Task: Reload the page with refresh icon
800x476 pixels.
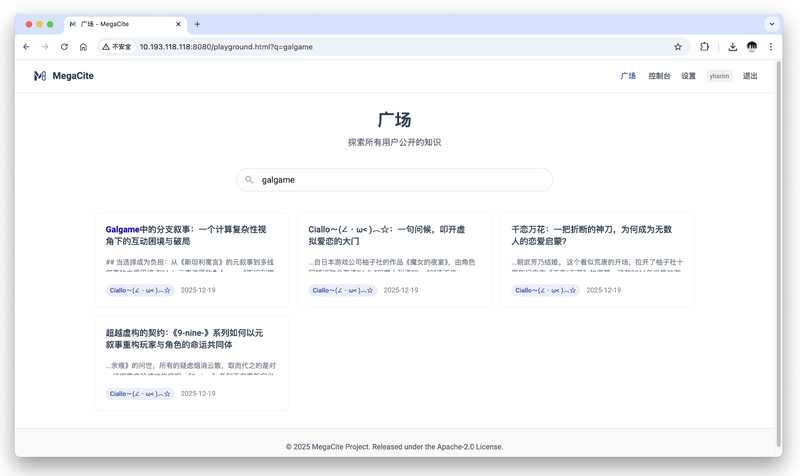Action: click(64, 47)
